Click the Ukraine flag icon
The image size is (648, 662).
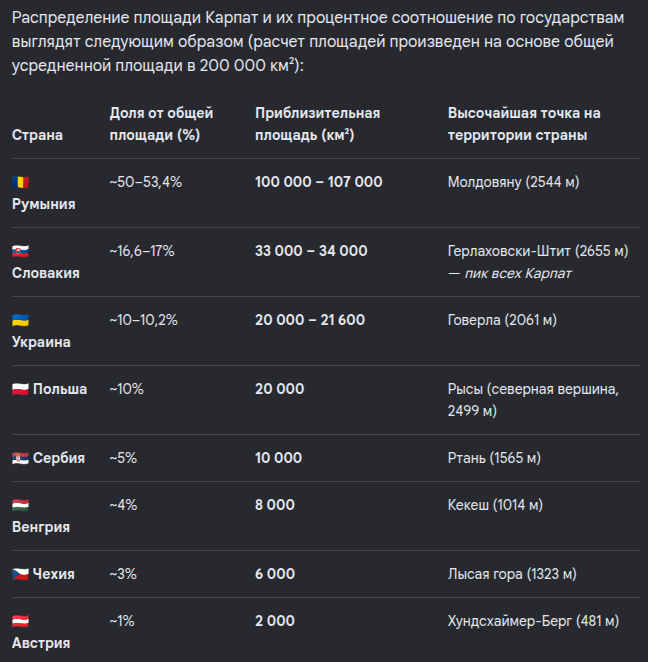[20, 320]
